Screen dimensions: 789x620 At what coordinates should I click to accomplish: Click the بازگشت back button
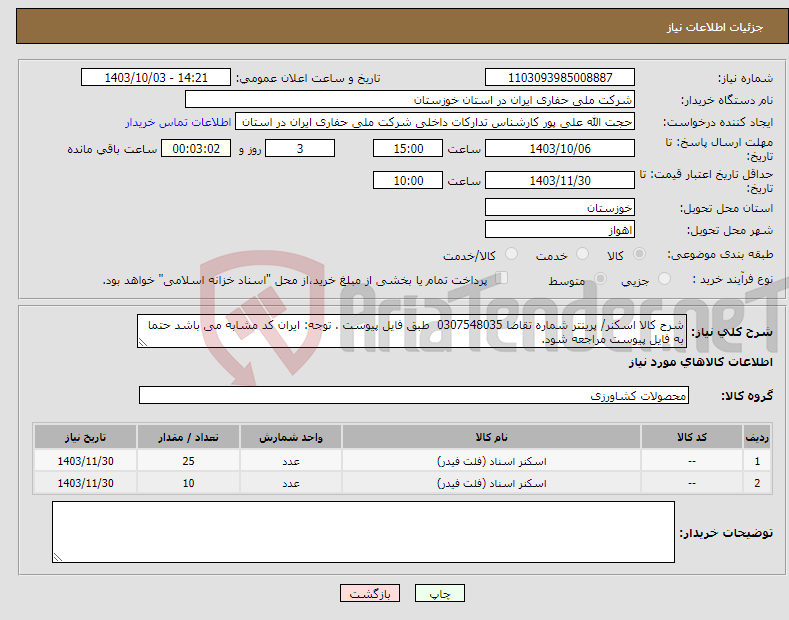click(370, 593)
